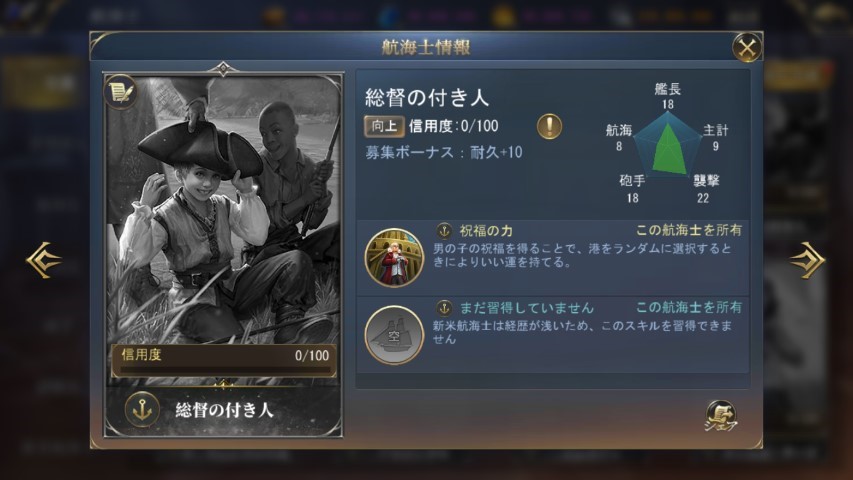The image size is (853, 480).
Task: Click anchor icon next to 祝福の力
Action: pyautogui.click(x=444, y=231)
